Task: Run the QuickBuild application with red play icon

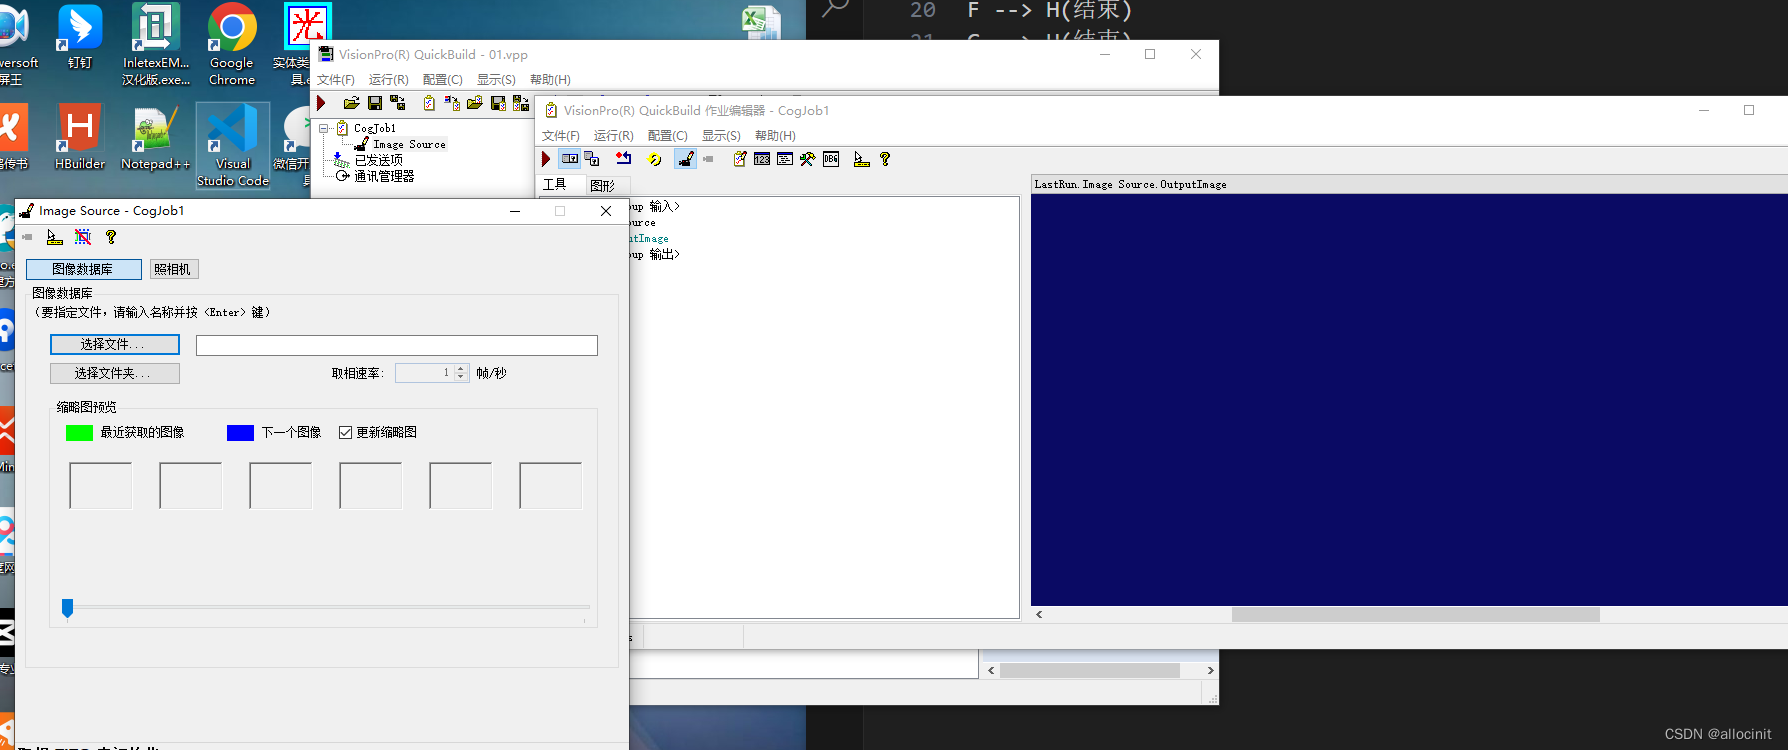Action: [x=321, y=103]
